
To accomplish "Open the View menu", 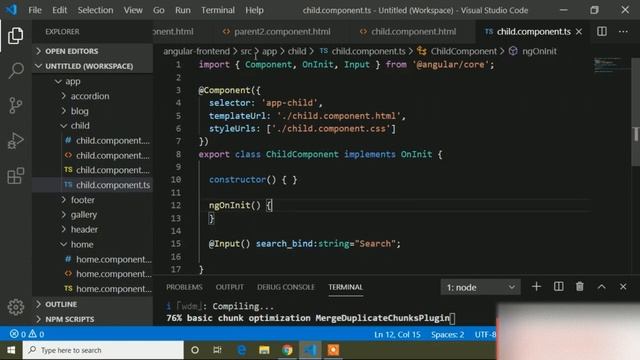I will [x=133, y=10].
